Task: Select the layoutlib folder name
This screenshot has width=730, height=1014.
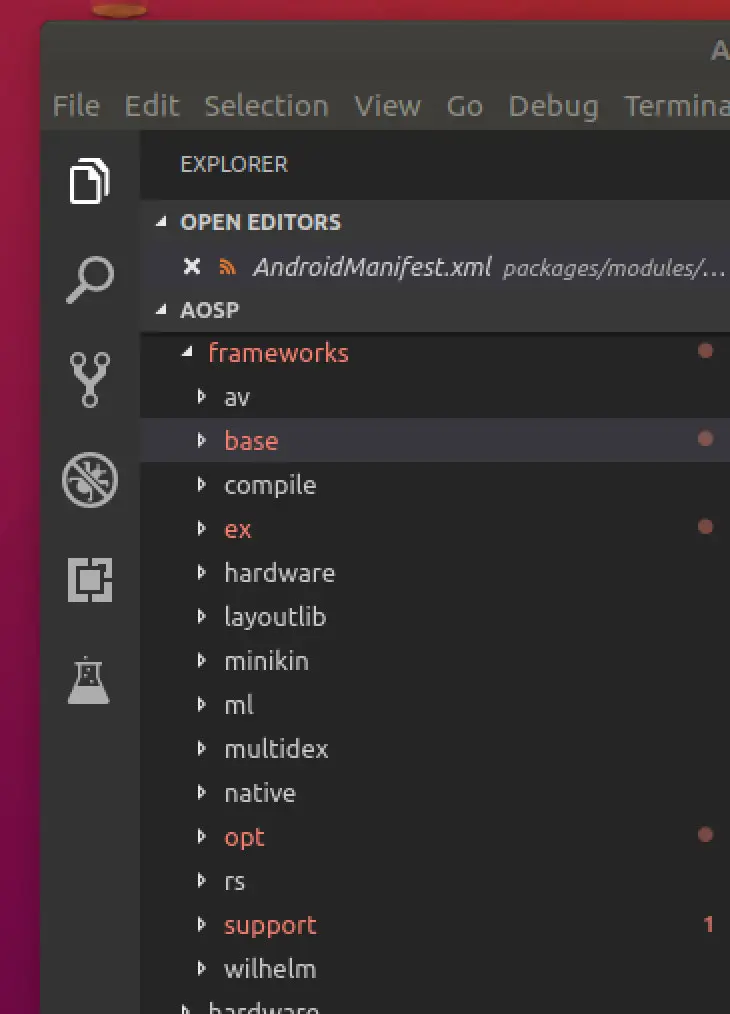Action: [x=275, y=618]
